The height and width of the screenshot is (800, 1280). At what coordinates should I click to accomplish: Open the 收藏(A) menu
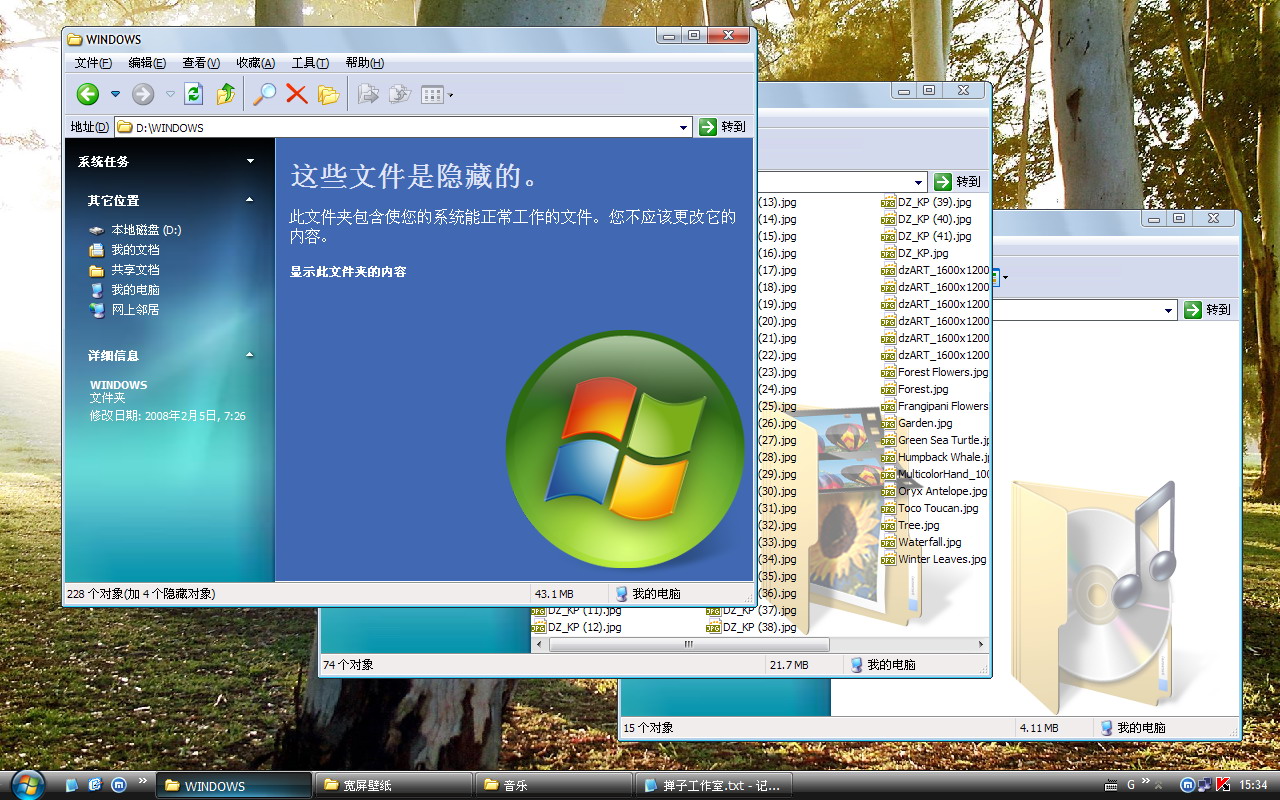tap(255, 63)
